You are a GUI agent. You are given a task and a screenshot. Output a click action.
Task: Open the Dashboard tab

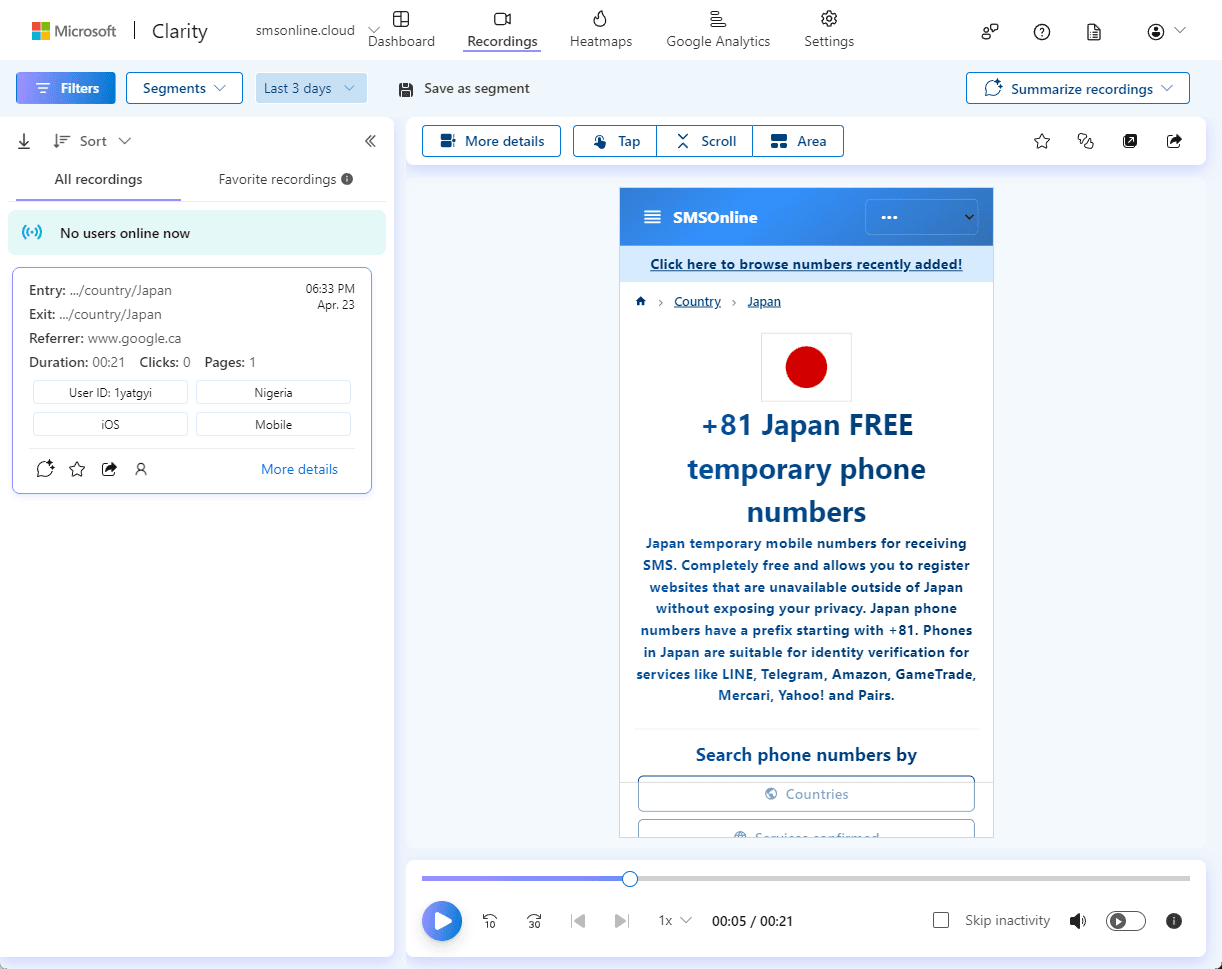(401, 30)
